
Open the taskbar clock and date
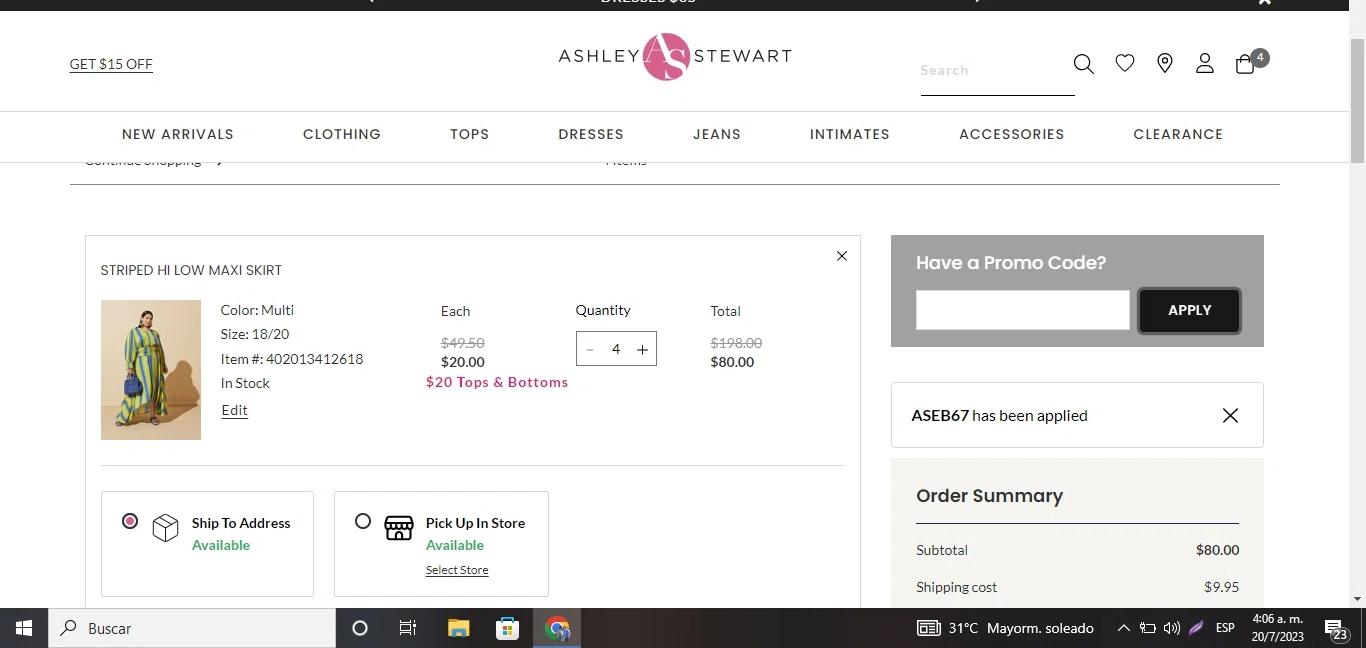click(1278, 628)
